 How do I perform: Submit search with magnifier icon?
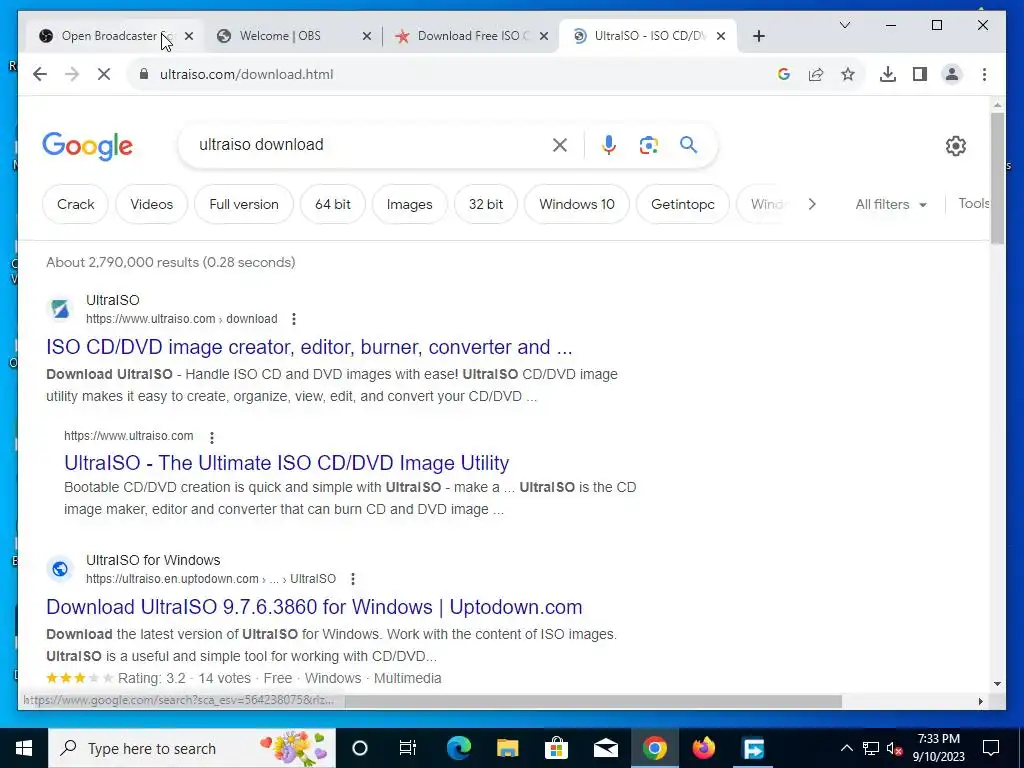tap(688, 144)
